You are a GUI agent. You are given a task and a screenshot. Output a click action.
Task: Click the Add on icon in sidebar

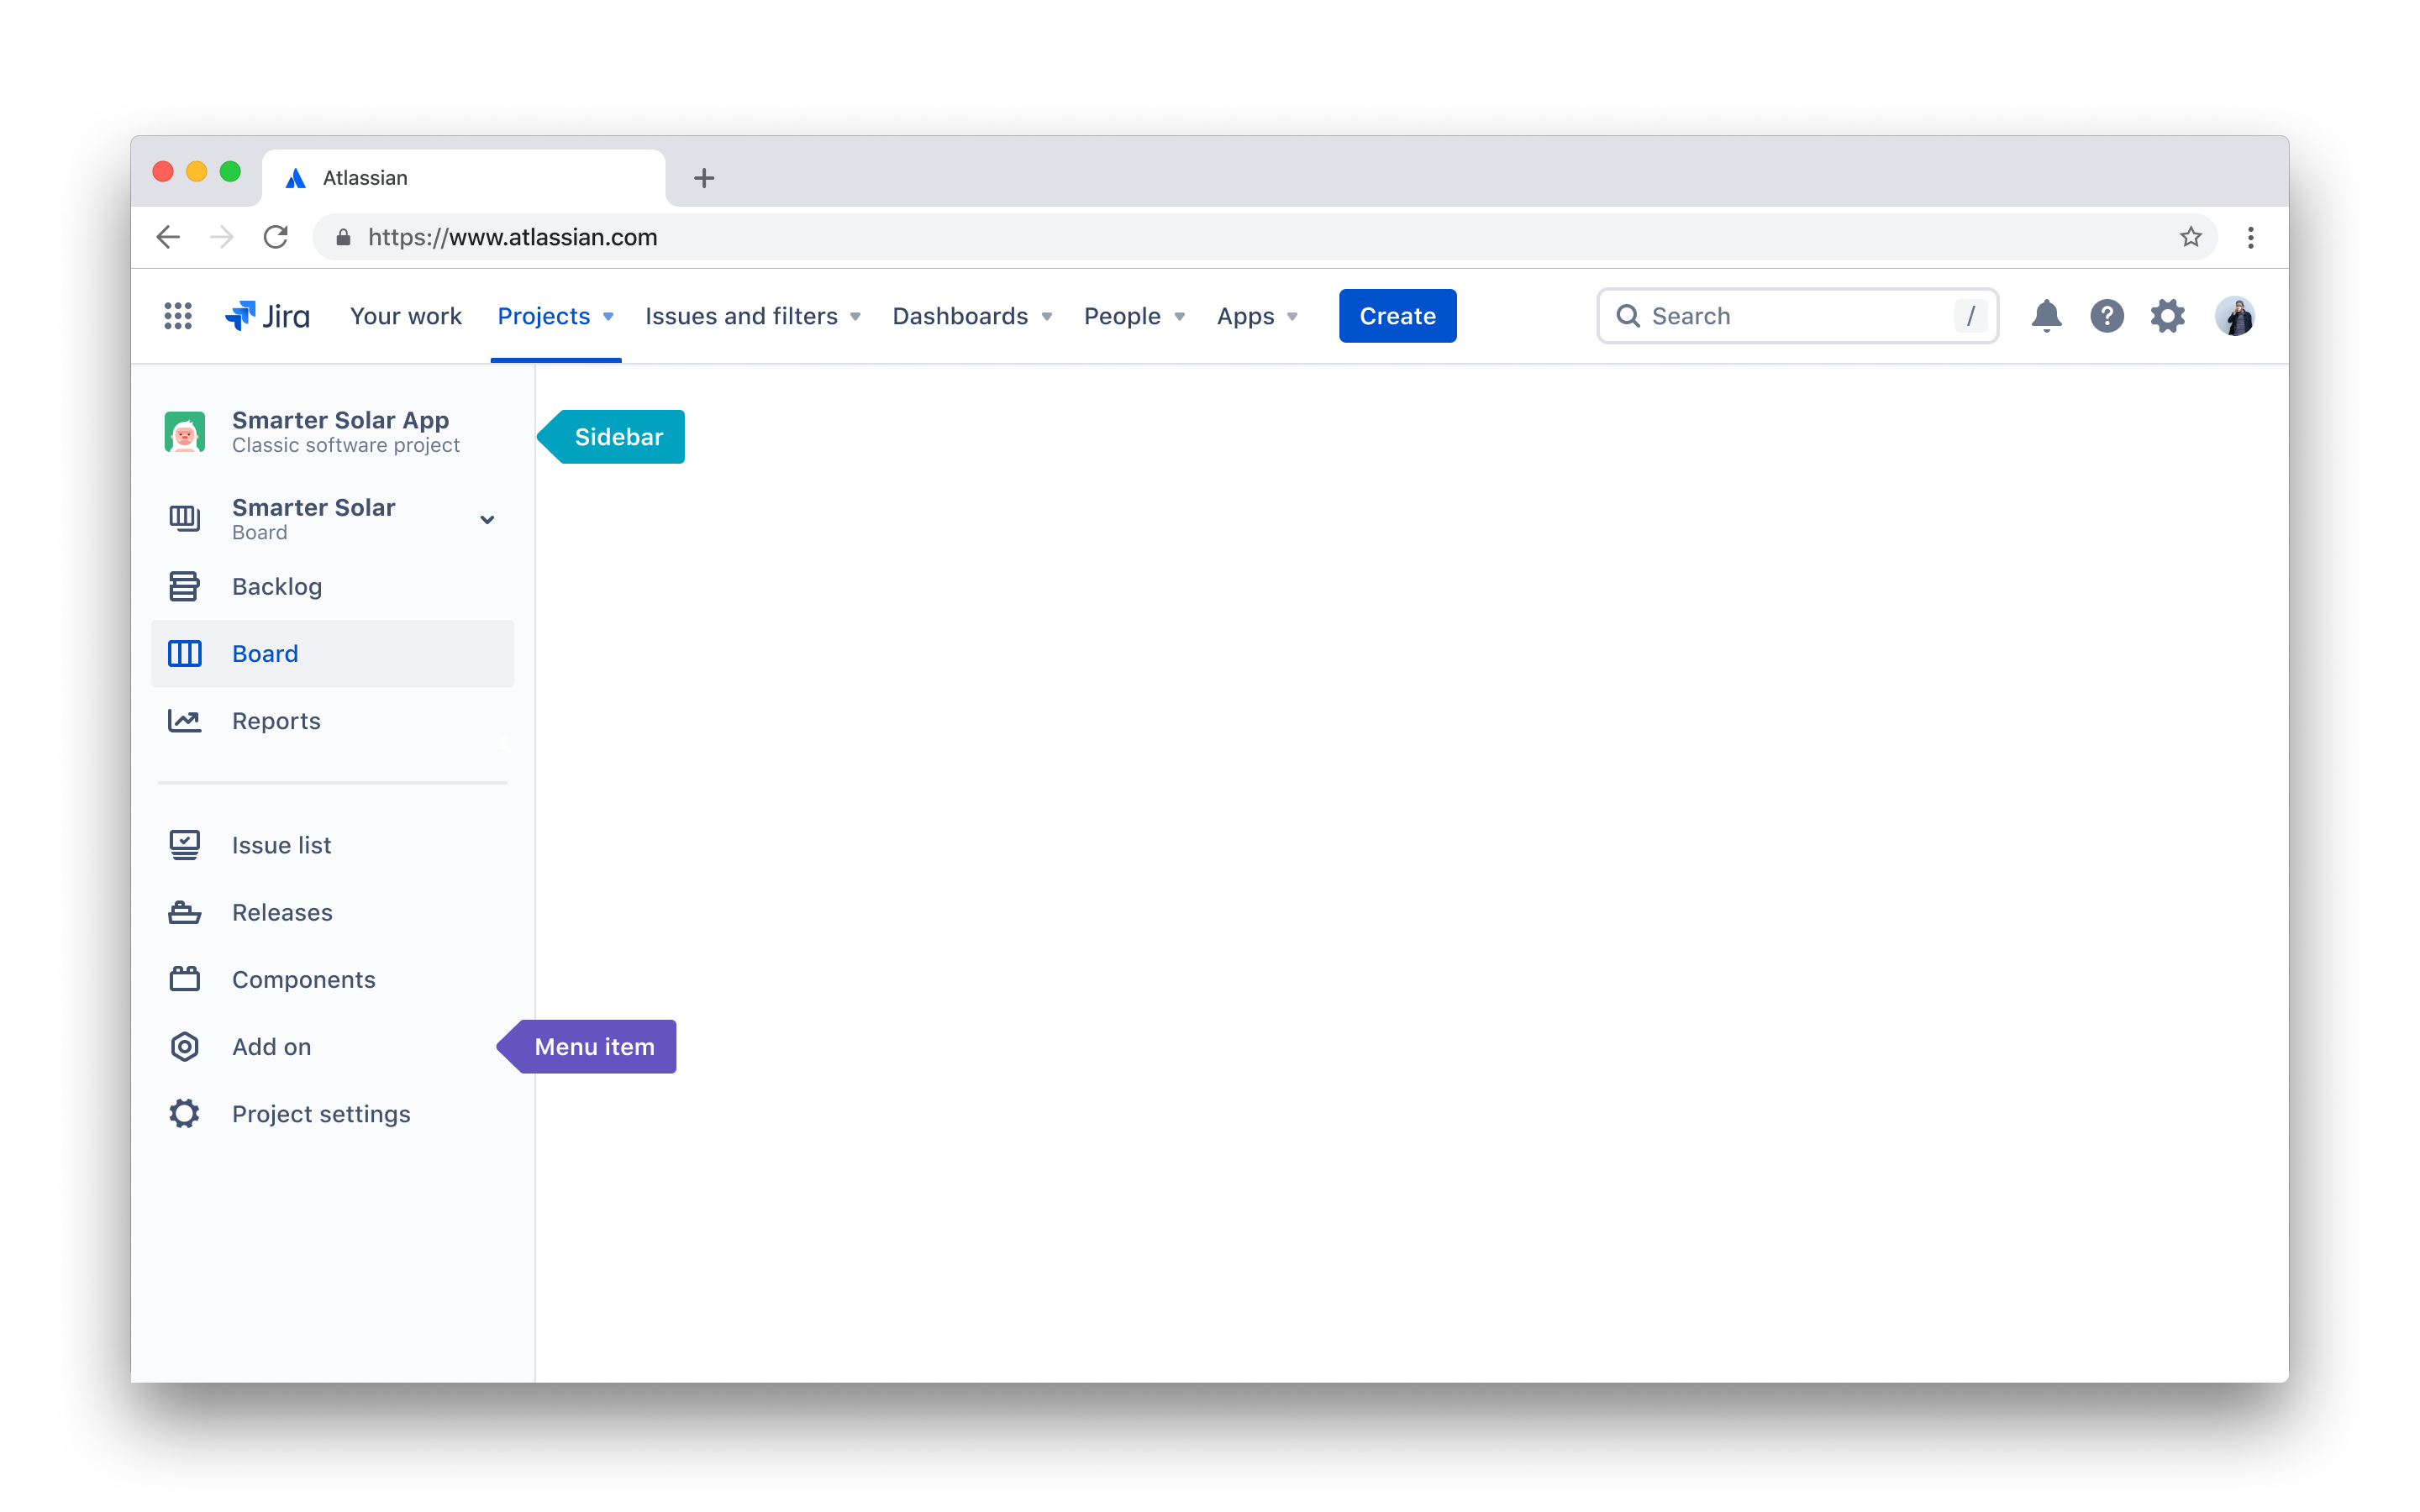185,1045
